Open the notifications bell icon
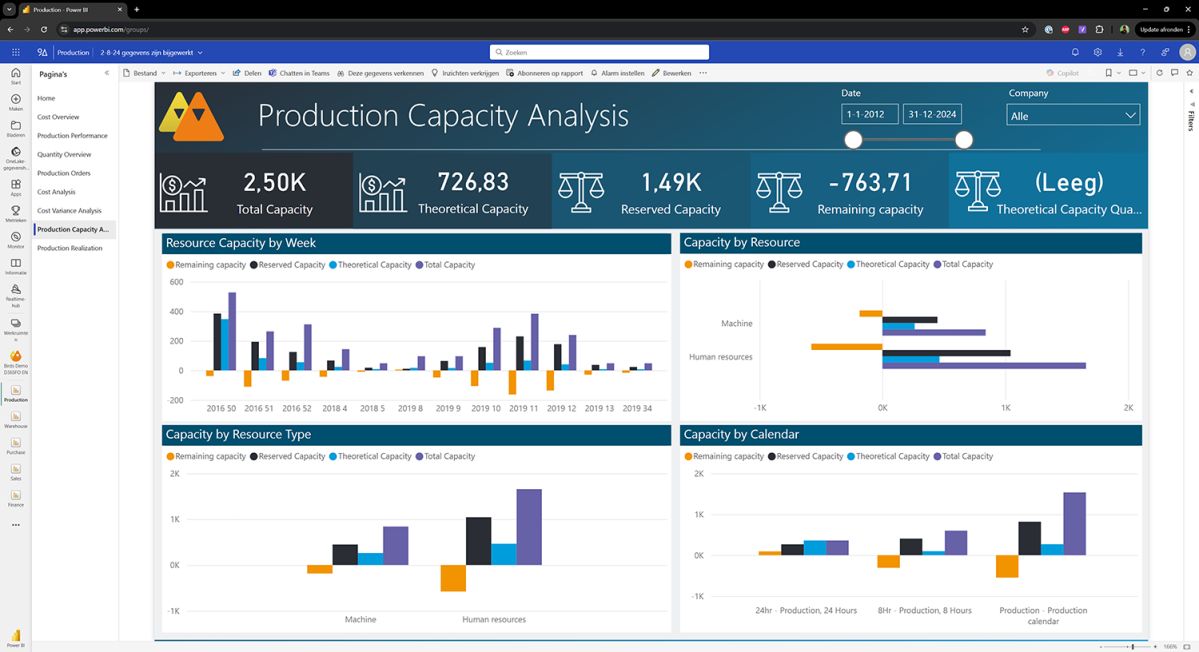 [x=1075, y=52]
